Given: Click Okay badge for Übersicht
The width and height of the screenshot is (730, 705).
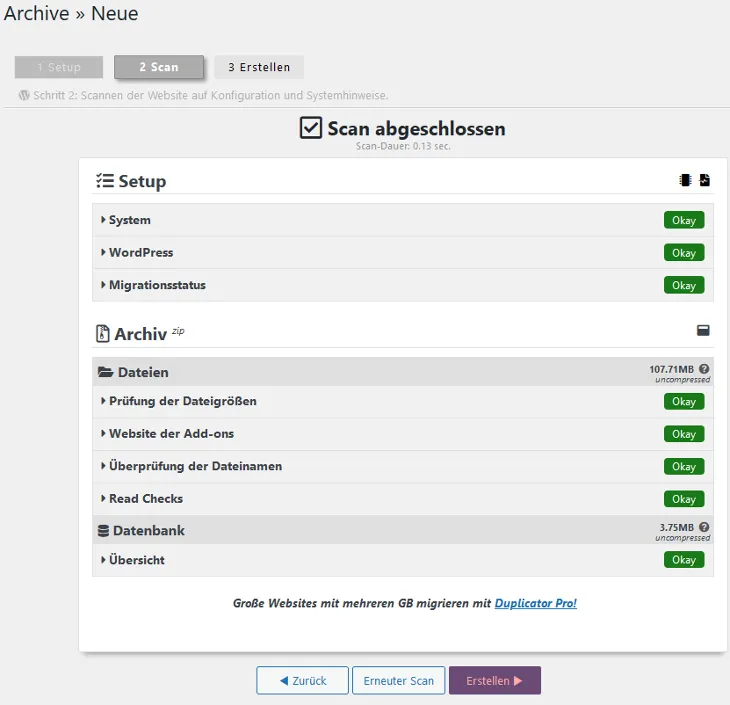Looking at the screenshot, I should point(684,560).
